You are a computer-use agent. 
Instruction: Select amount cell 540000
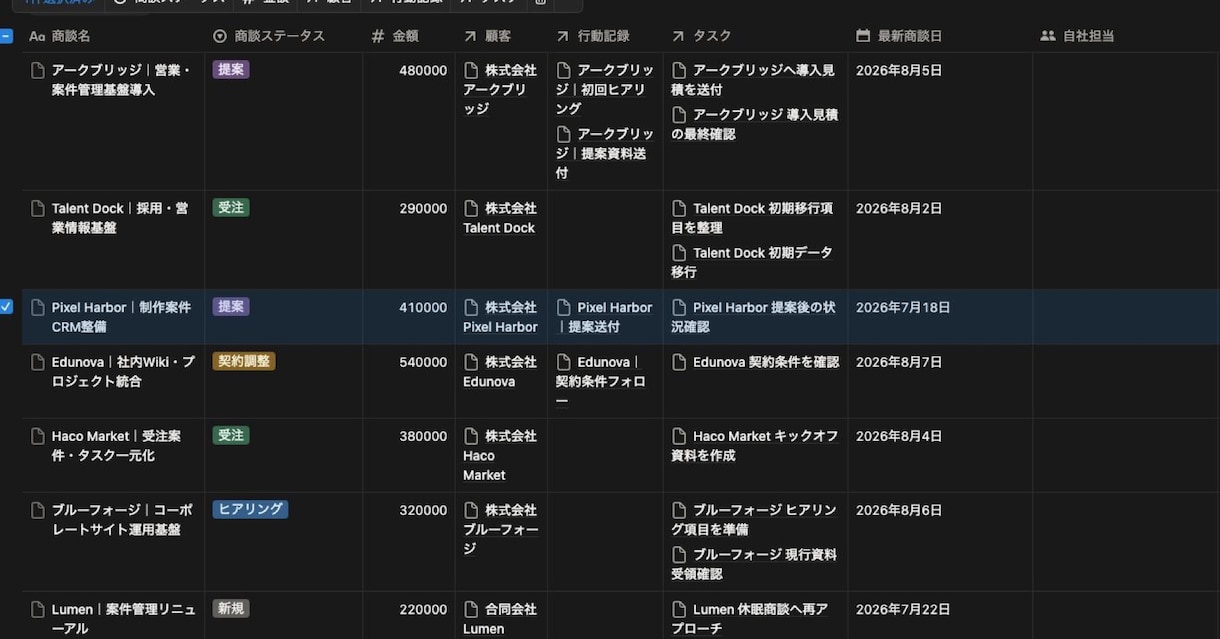[409, 381]
